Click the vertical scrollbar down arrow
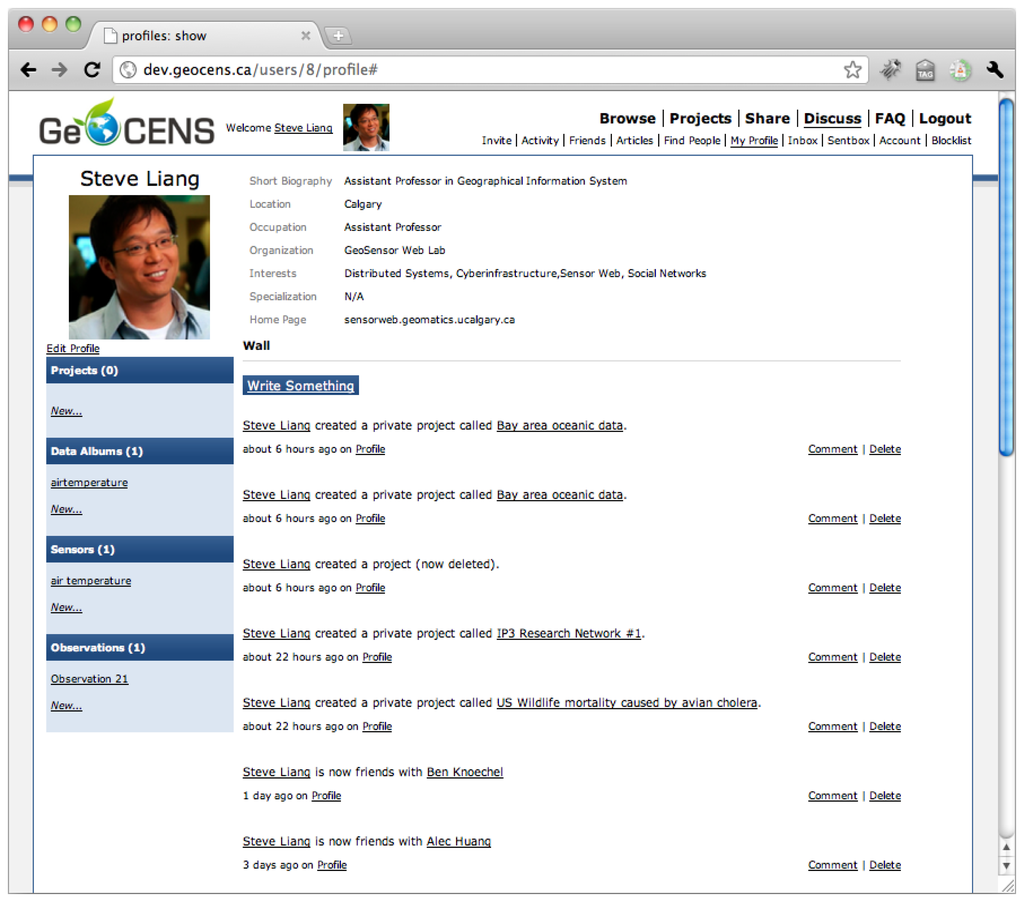 (1006, 866)
